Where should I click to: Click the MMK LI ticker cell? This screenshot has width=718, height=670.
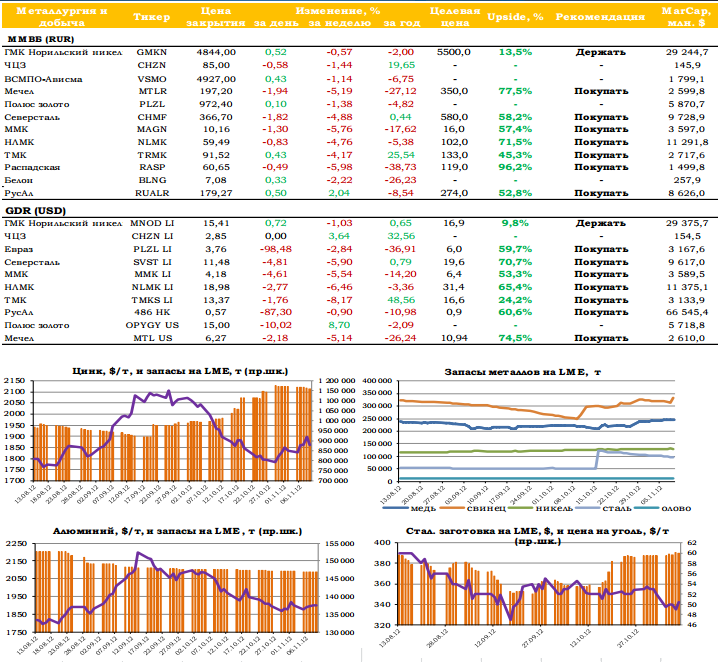[152, 274]
